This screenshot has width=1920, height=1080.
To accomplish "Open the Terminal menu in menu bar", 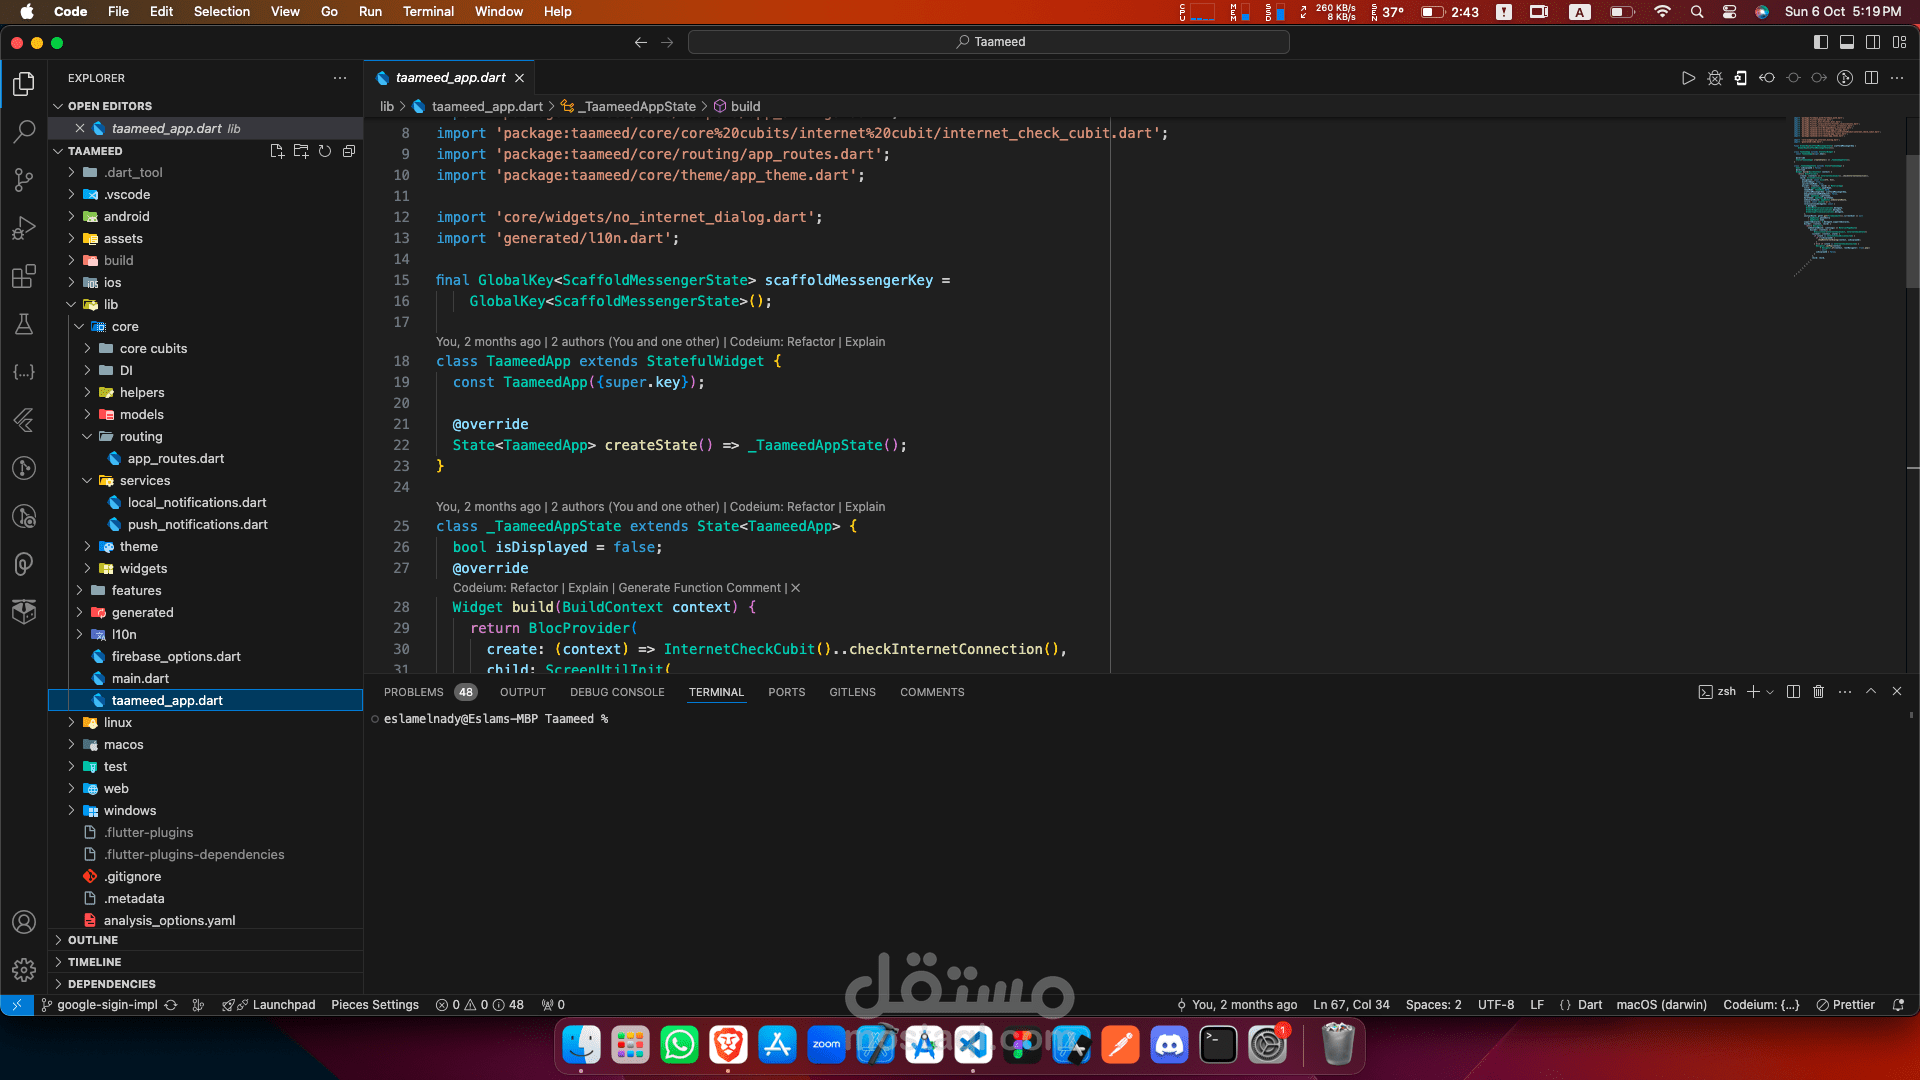I will click(x=428, y=11).
